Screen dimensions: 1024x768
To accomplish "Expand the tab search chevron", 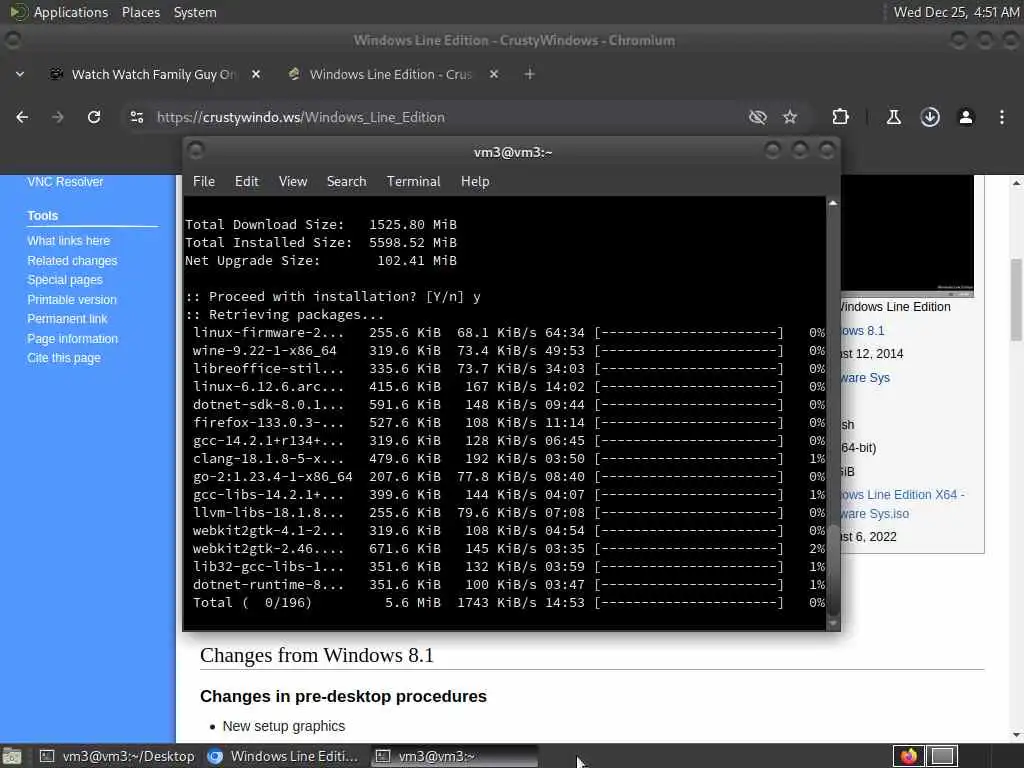I will point(20,74).
